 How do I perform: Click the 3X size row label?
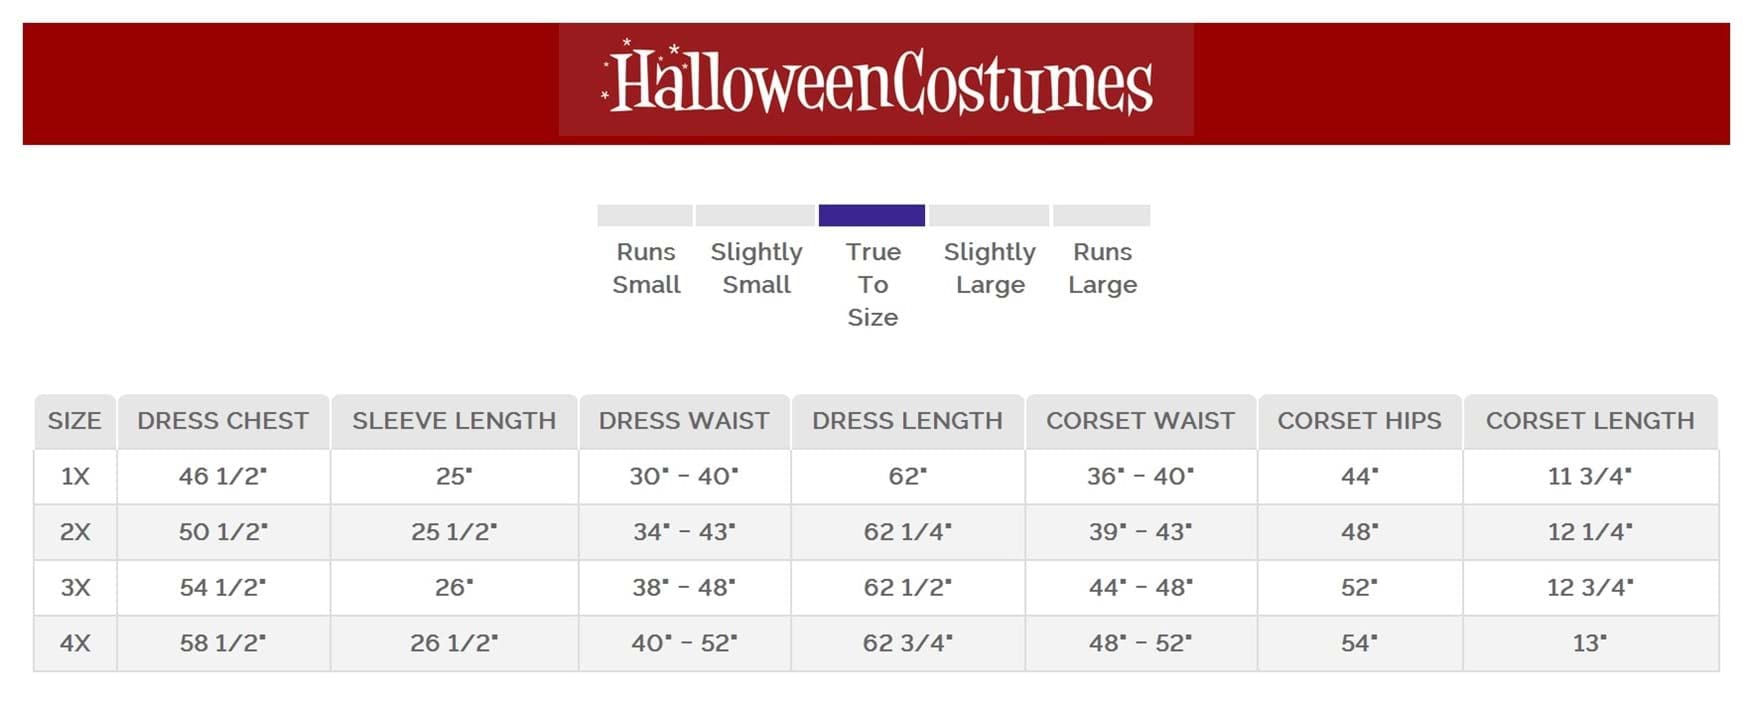pyautogui.click(x=75, y=587)
